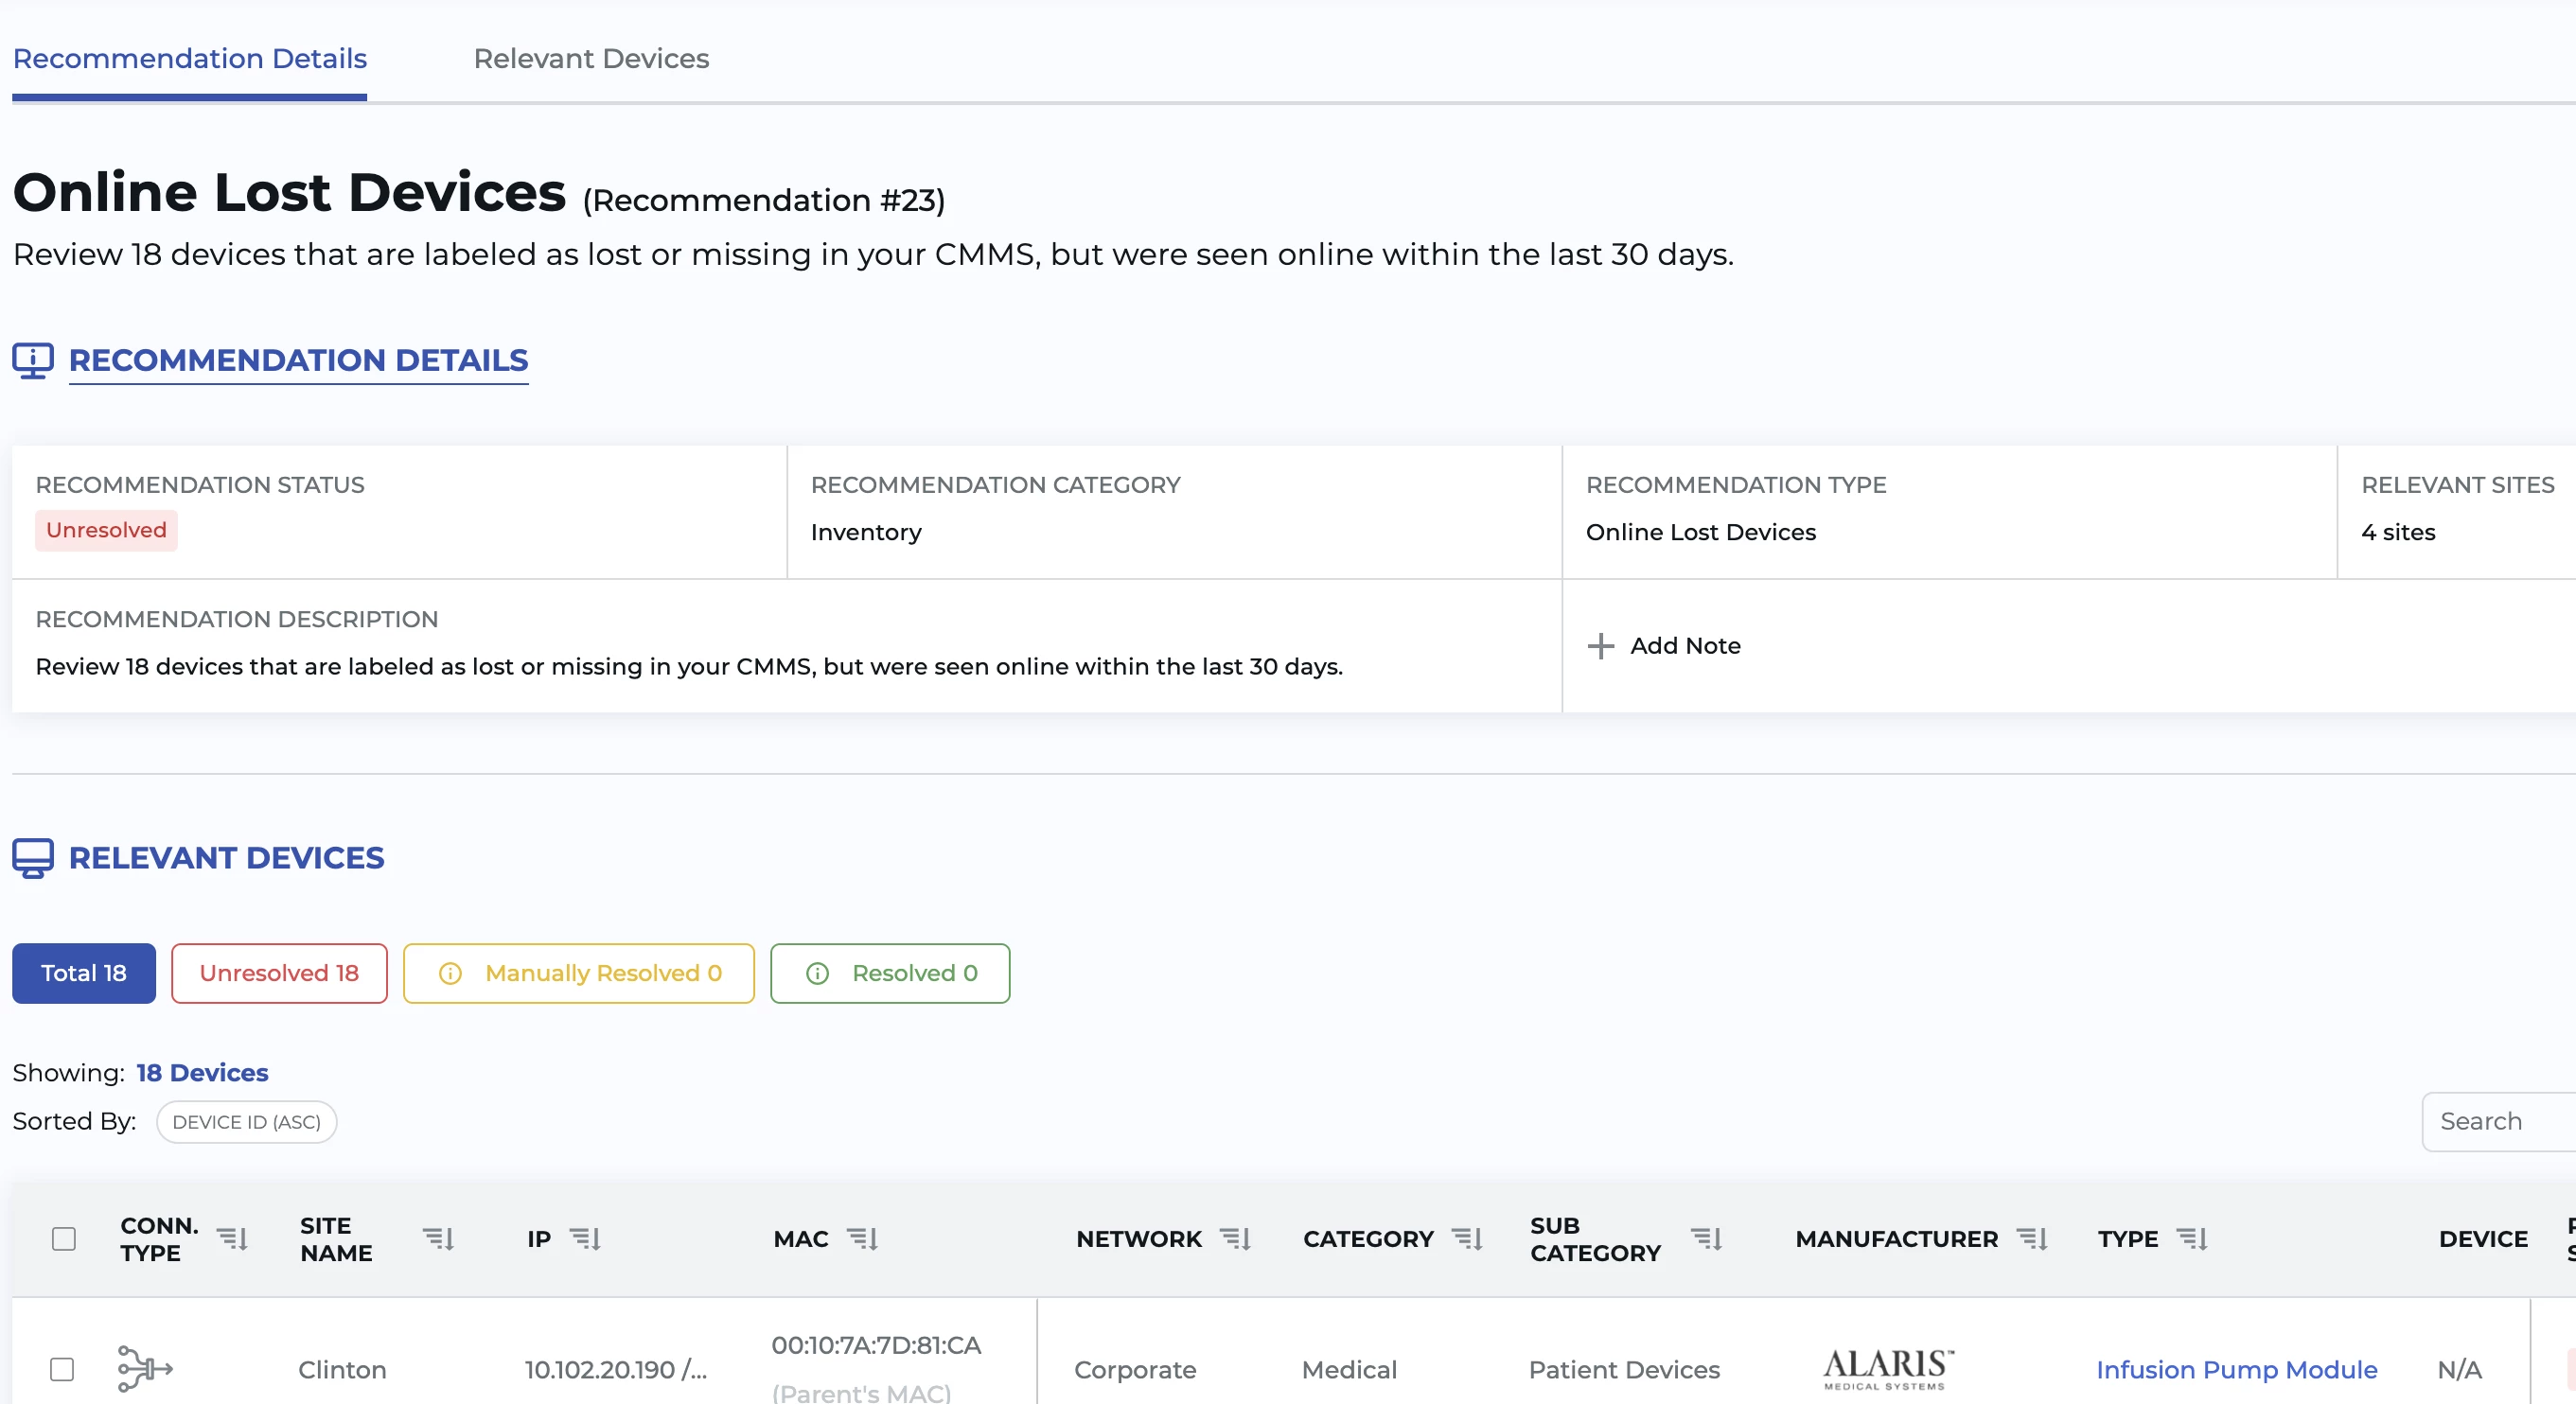Click the SITE NAME column sort icon
Screen dimensions: 2576x1404
[438, 1239]
